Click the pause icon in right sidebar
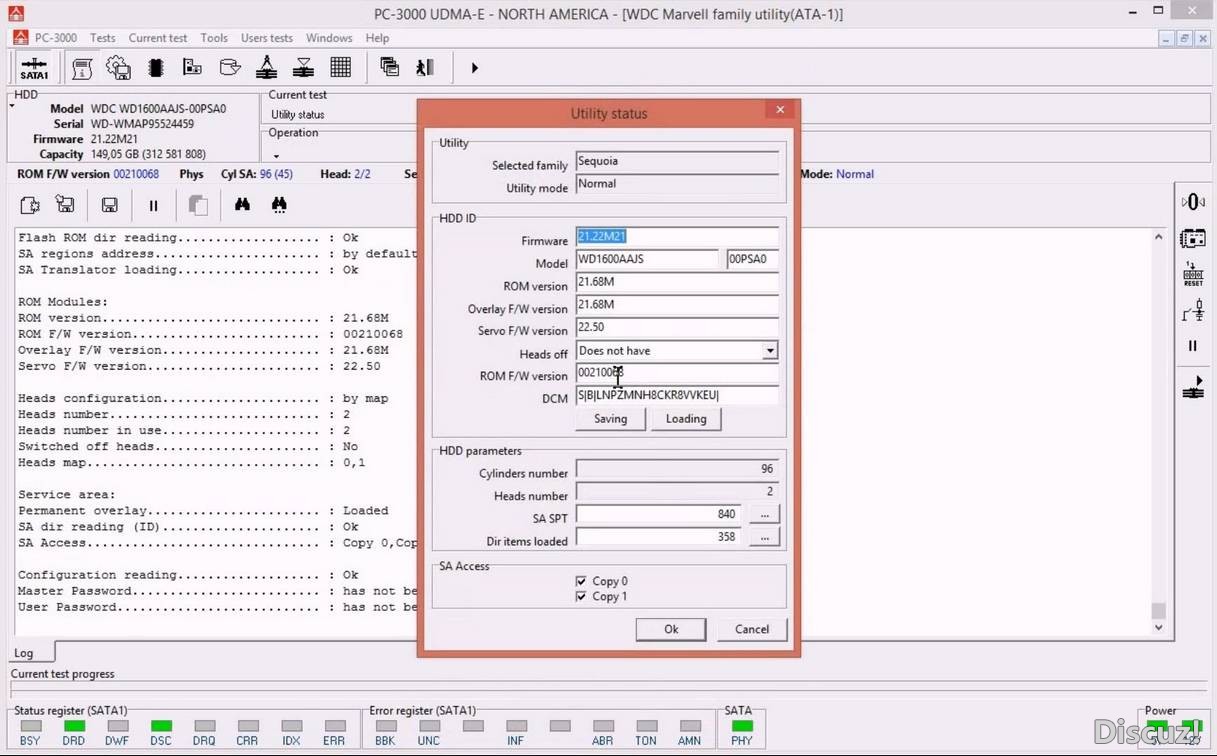 coord(1192,346)
